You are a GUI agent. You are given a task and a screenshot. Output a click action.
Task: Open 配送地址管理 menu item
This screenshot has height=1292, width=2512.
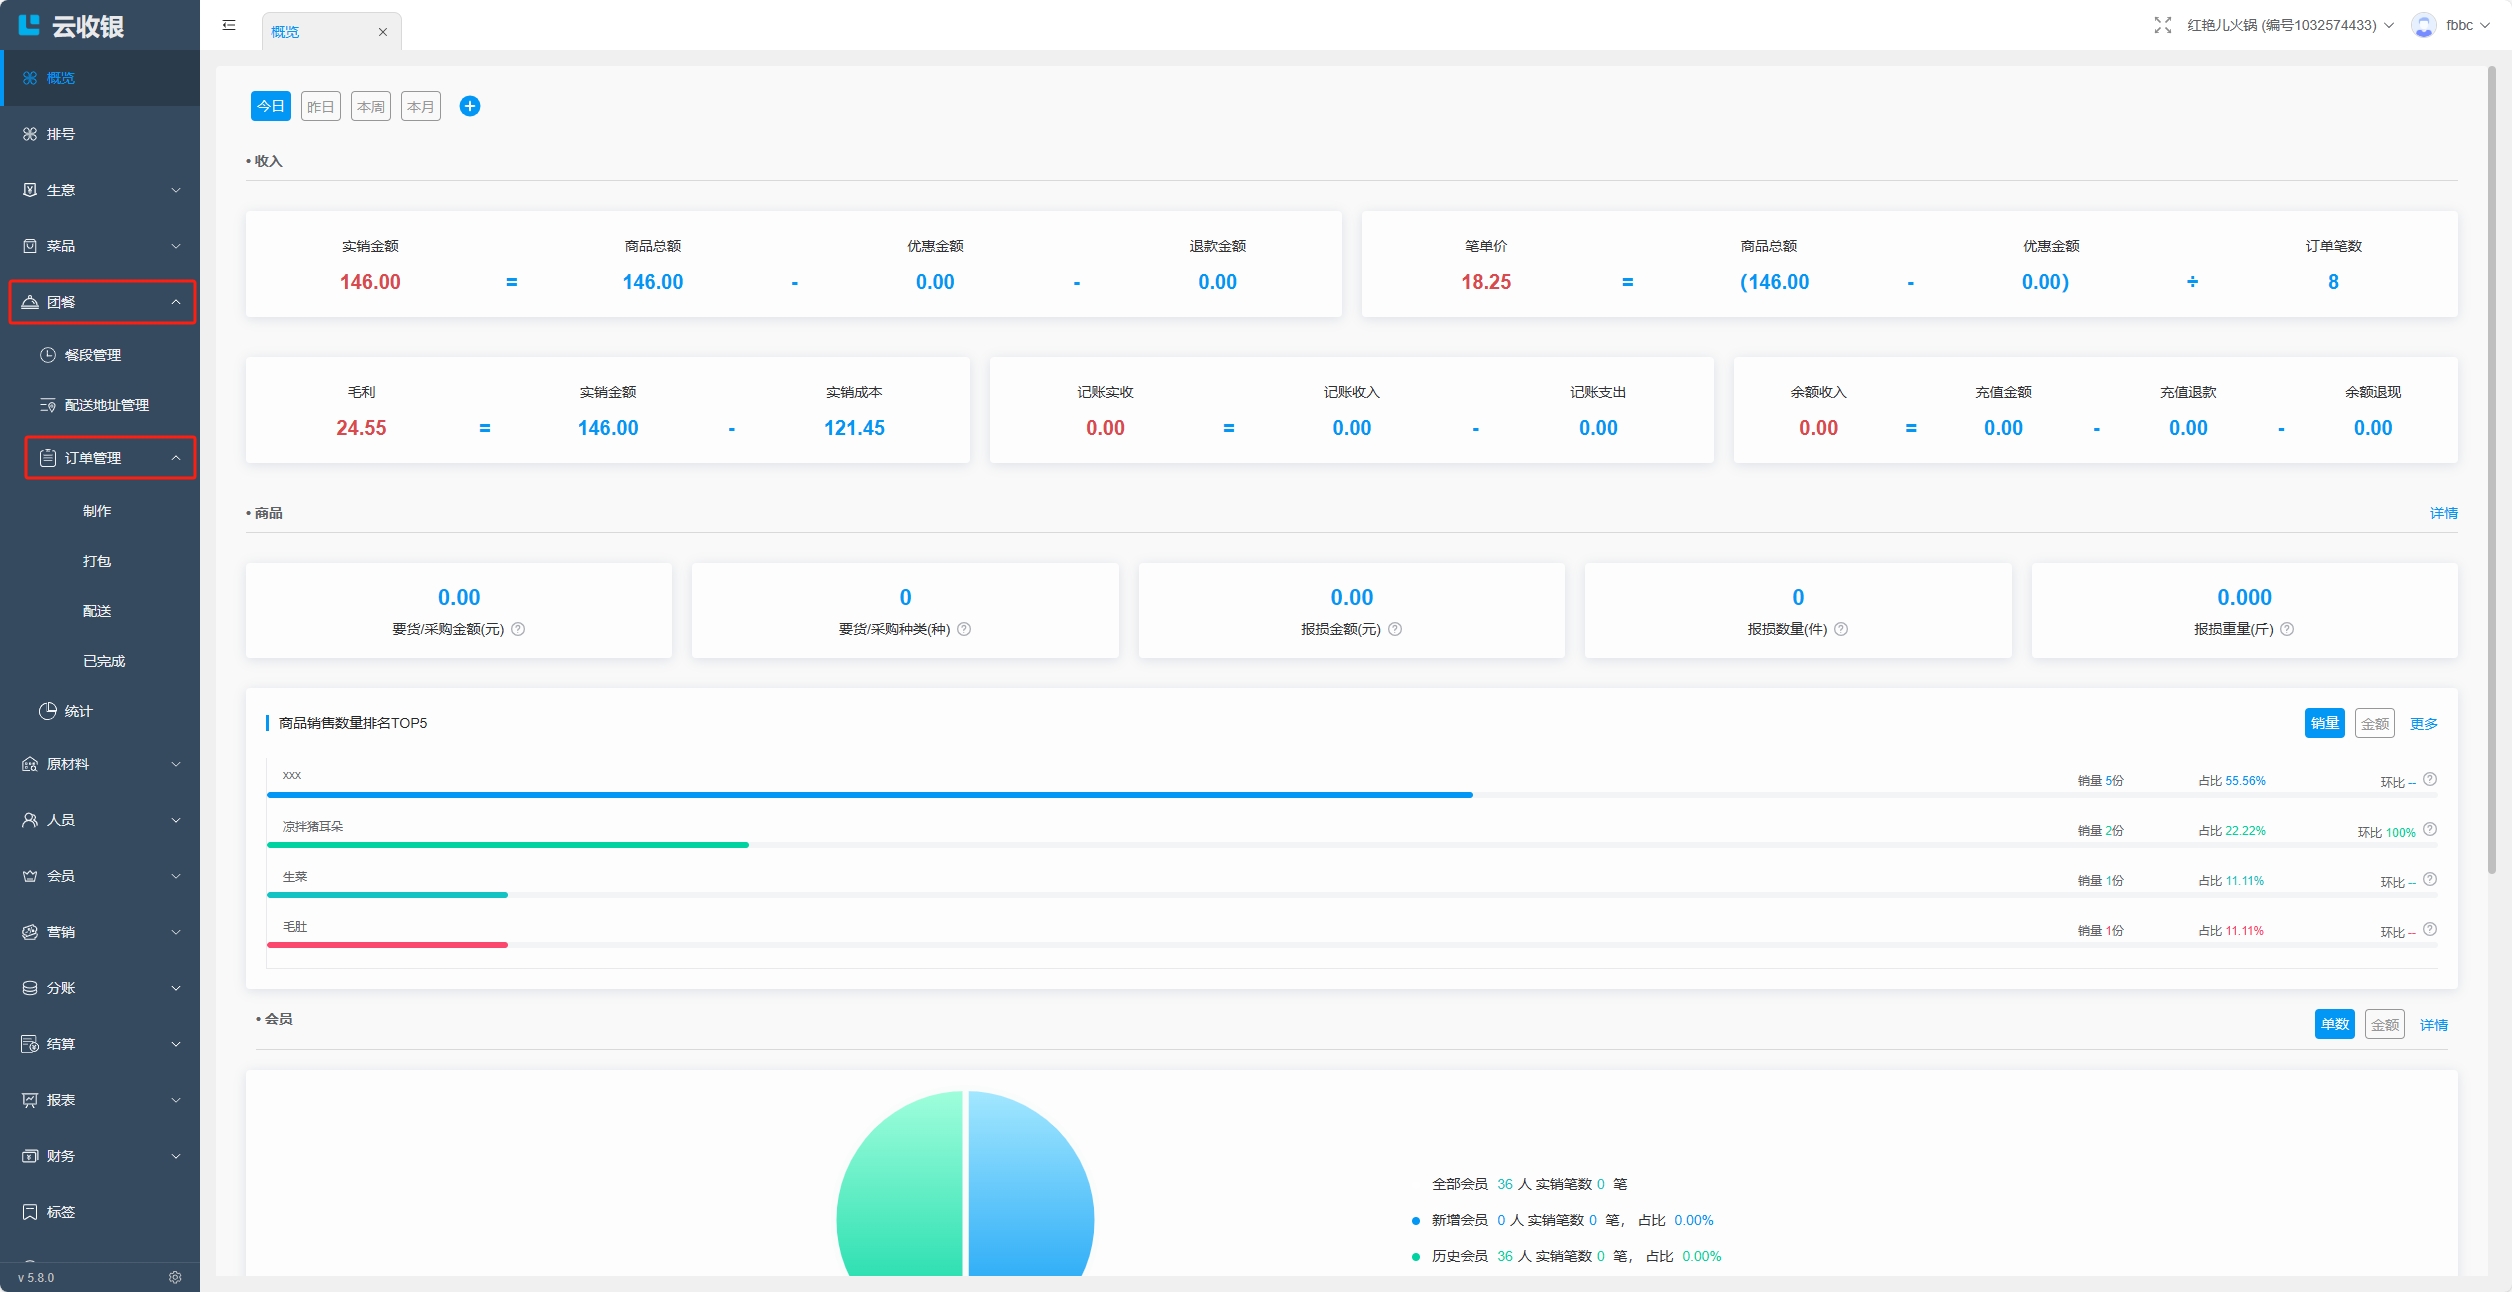tap(106, 405)
